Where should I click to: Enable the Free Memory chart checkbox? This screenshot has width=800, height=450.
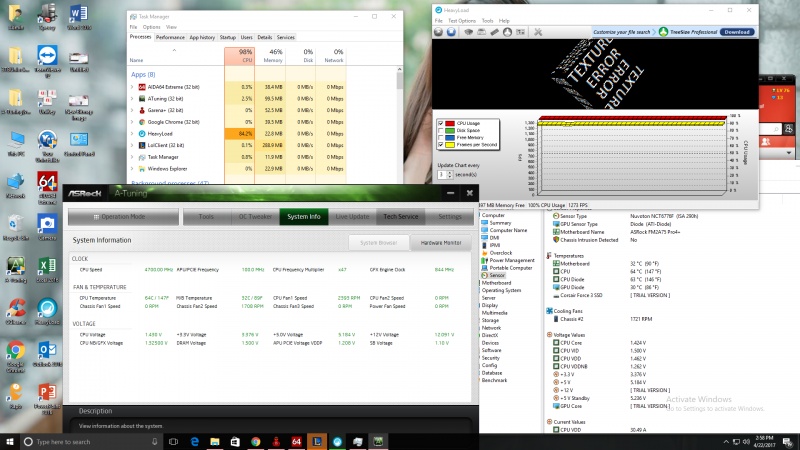[x=442, y=138]
